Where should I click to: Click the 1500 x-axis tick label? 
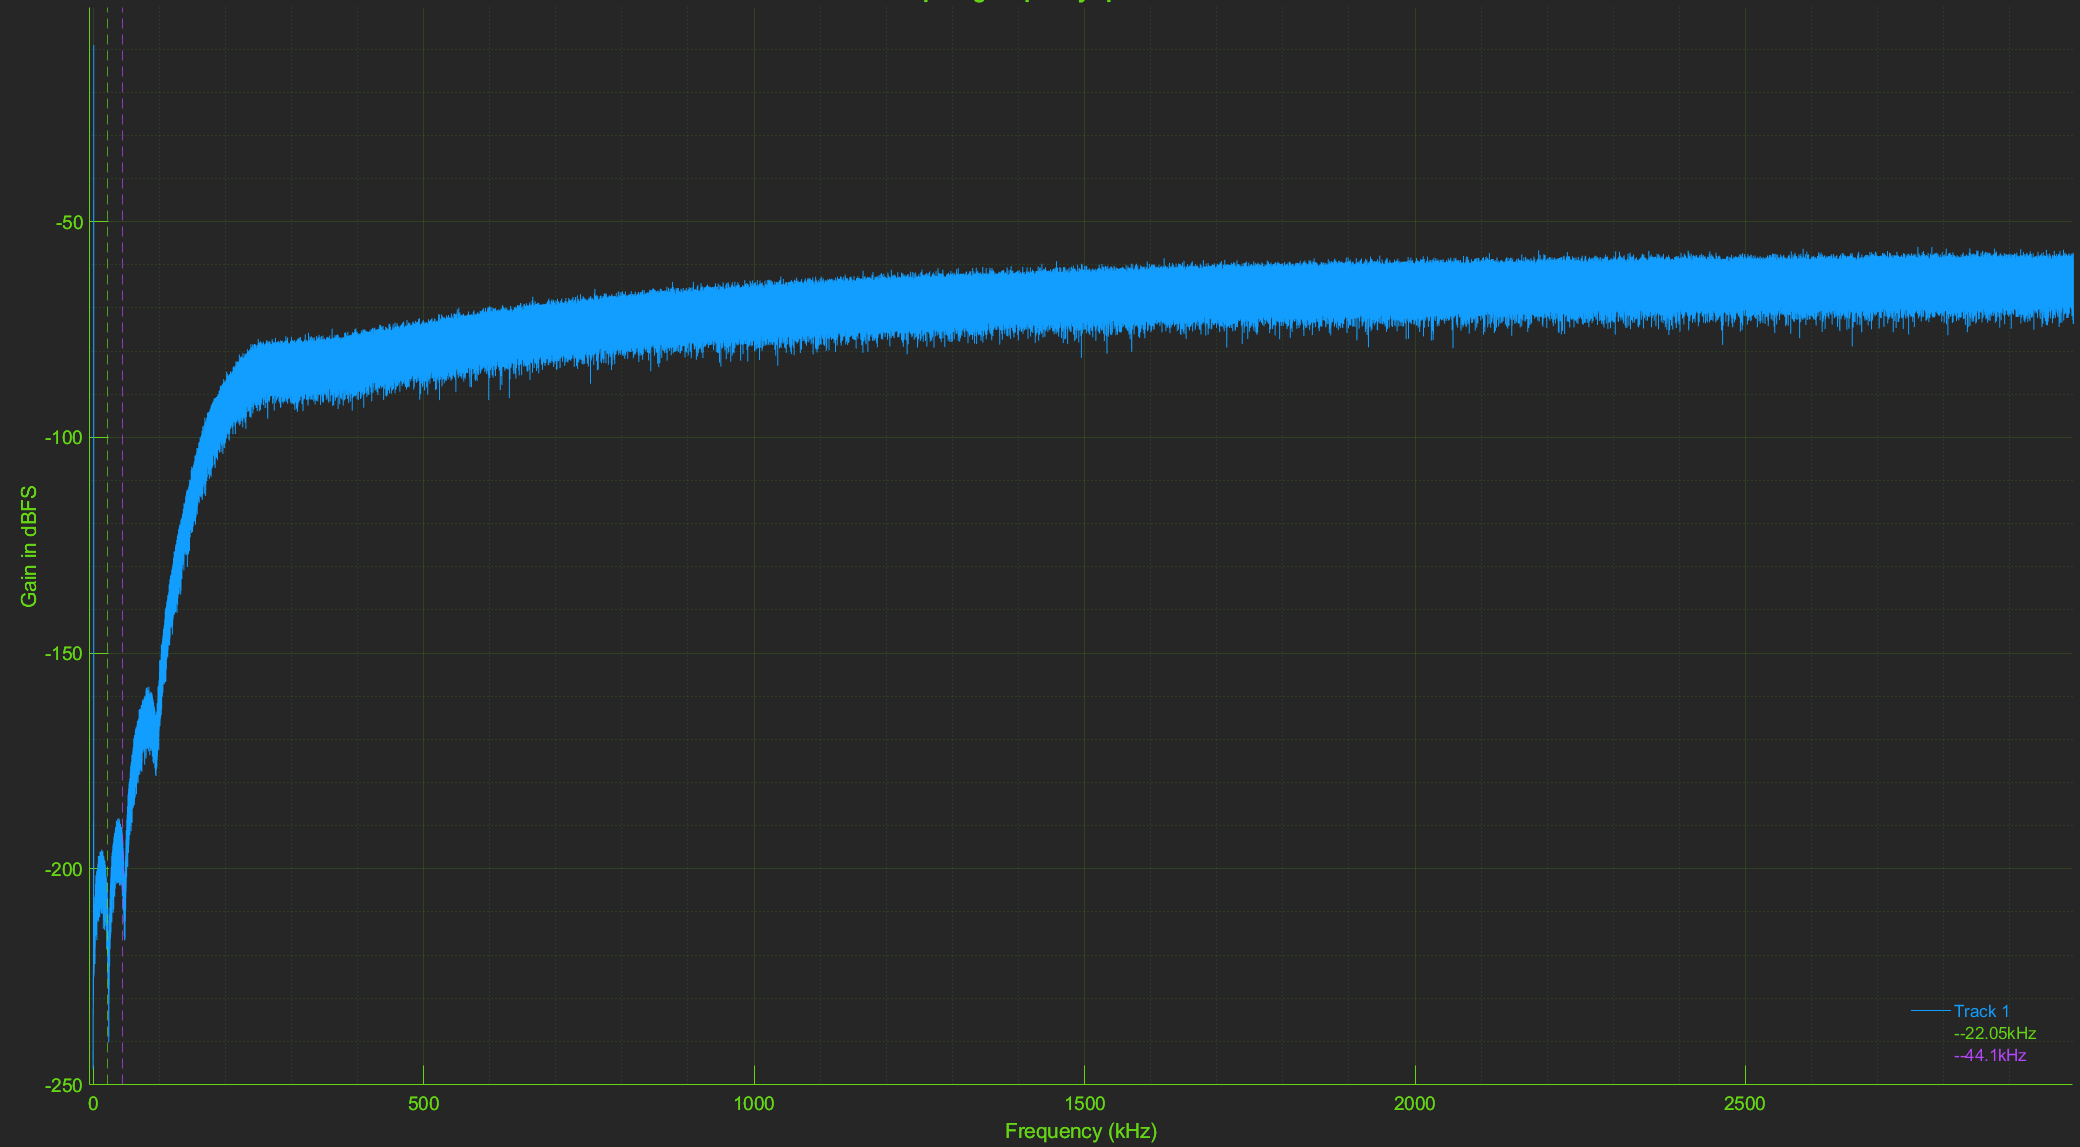(x=1084, y=1104)
